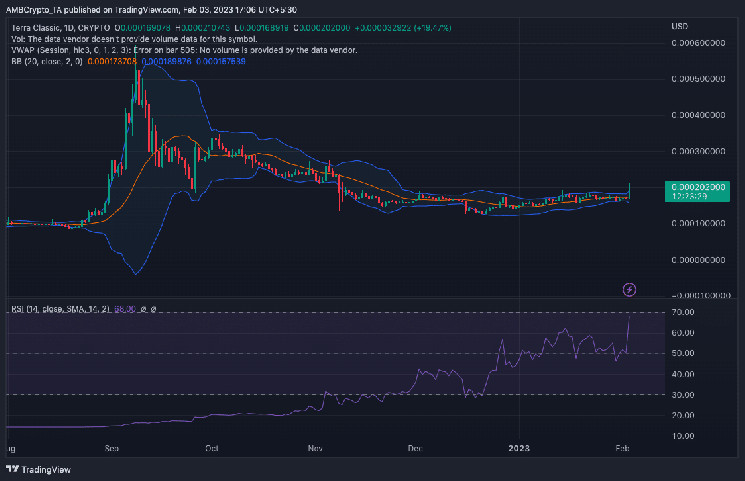745x481 pixels.
Task: Click the purple lightning bolt icon
Action: tap(629, 289)
